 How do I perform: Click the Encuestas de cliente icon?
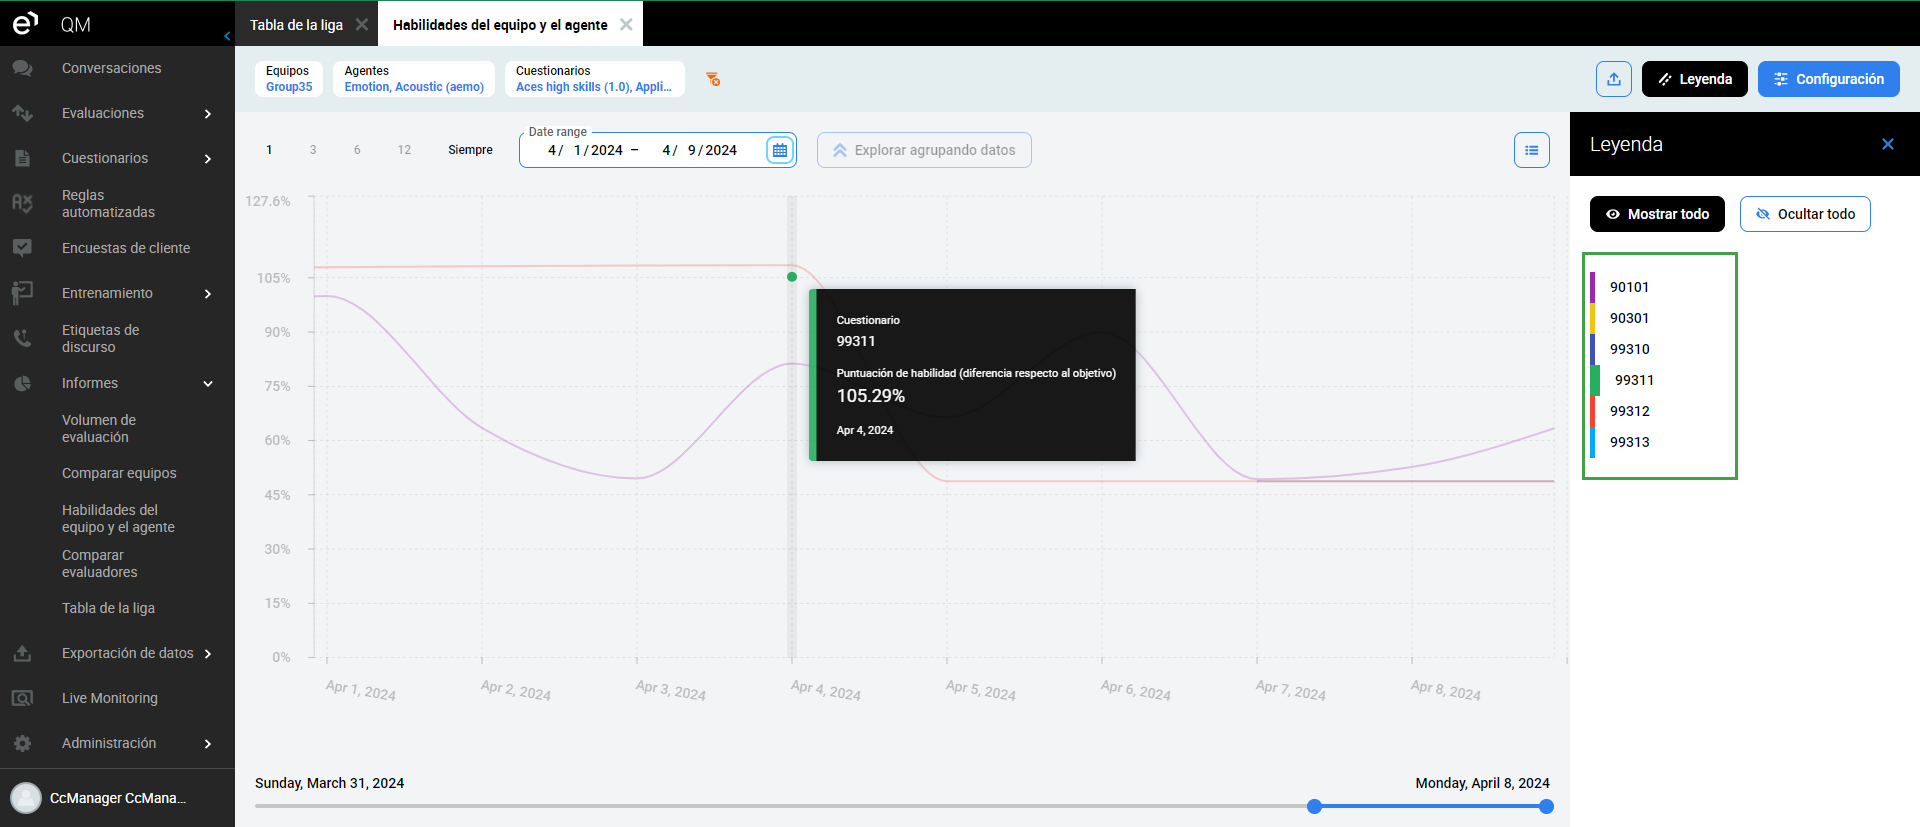22,248
